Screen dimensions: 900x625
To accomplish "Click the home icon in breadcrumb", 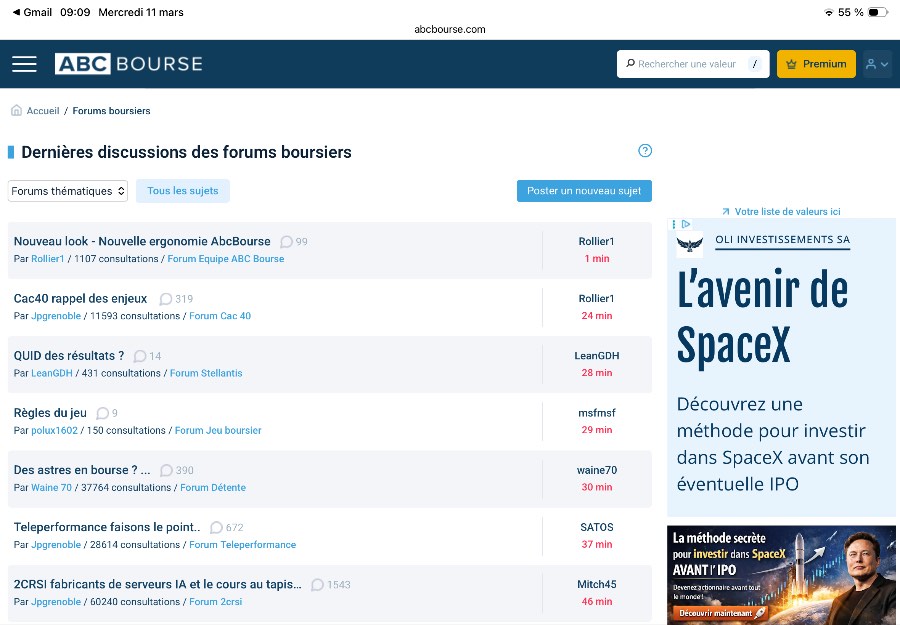I will [x=16, y=111].
